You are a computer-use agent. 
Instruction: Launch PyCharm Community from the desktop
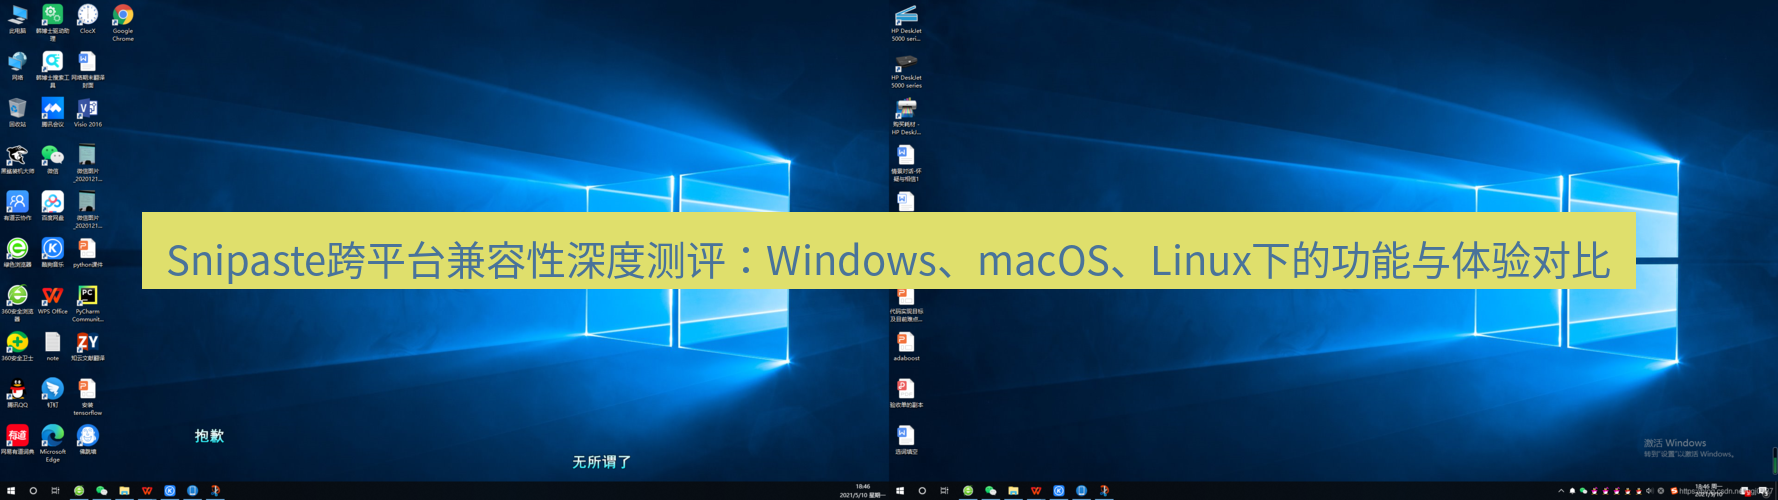coord(88,303)
